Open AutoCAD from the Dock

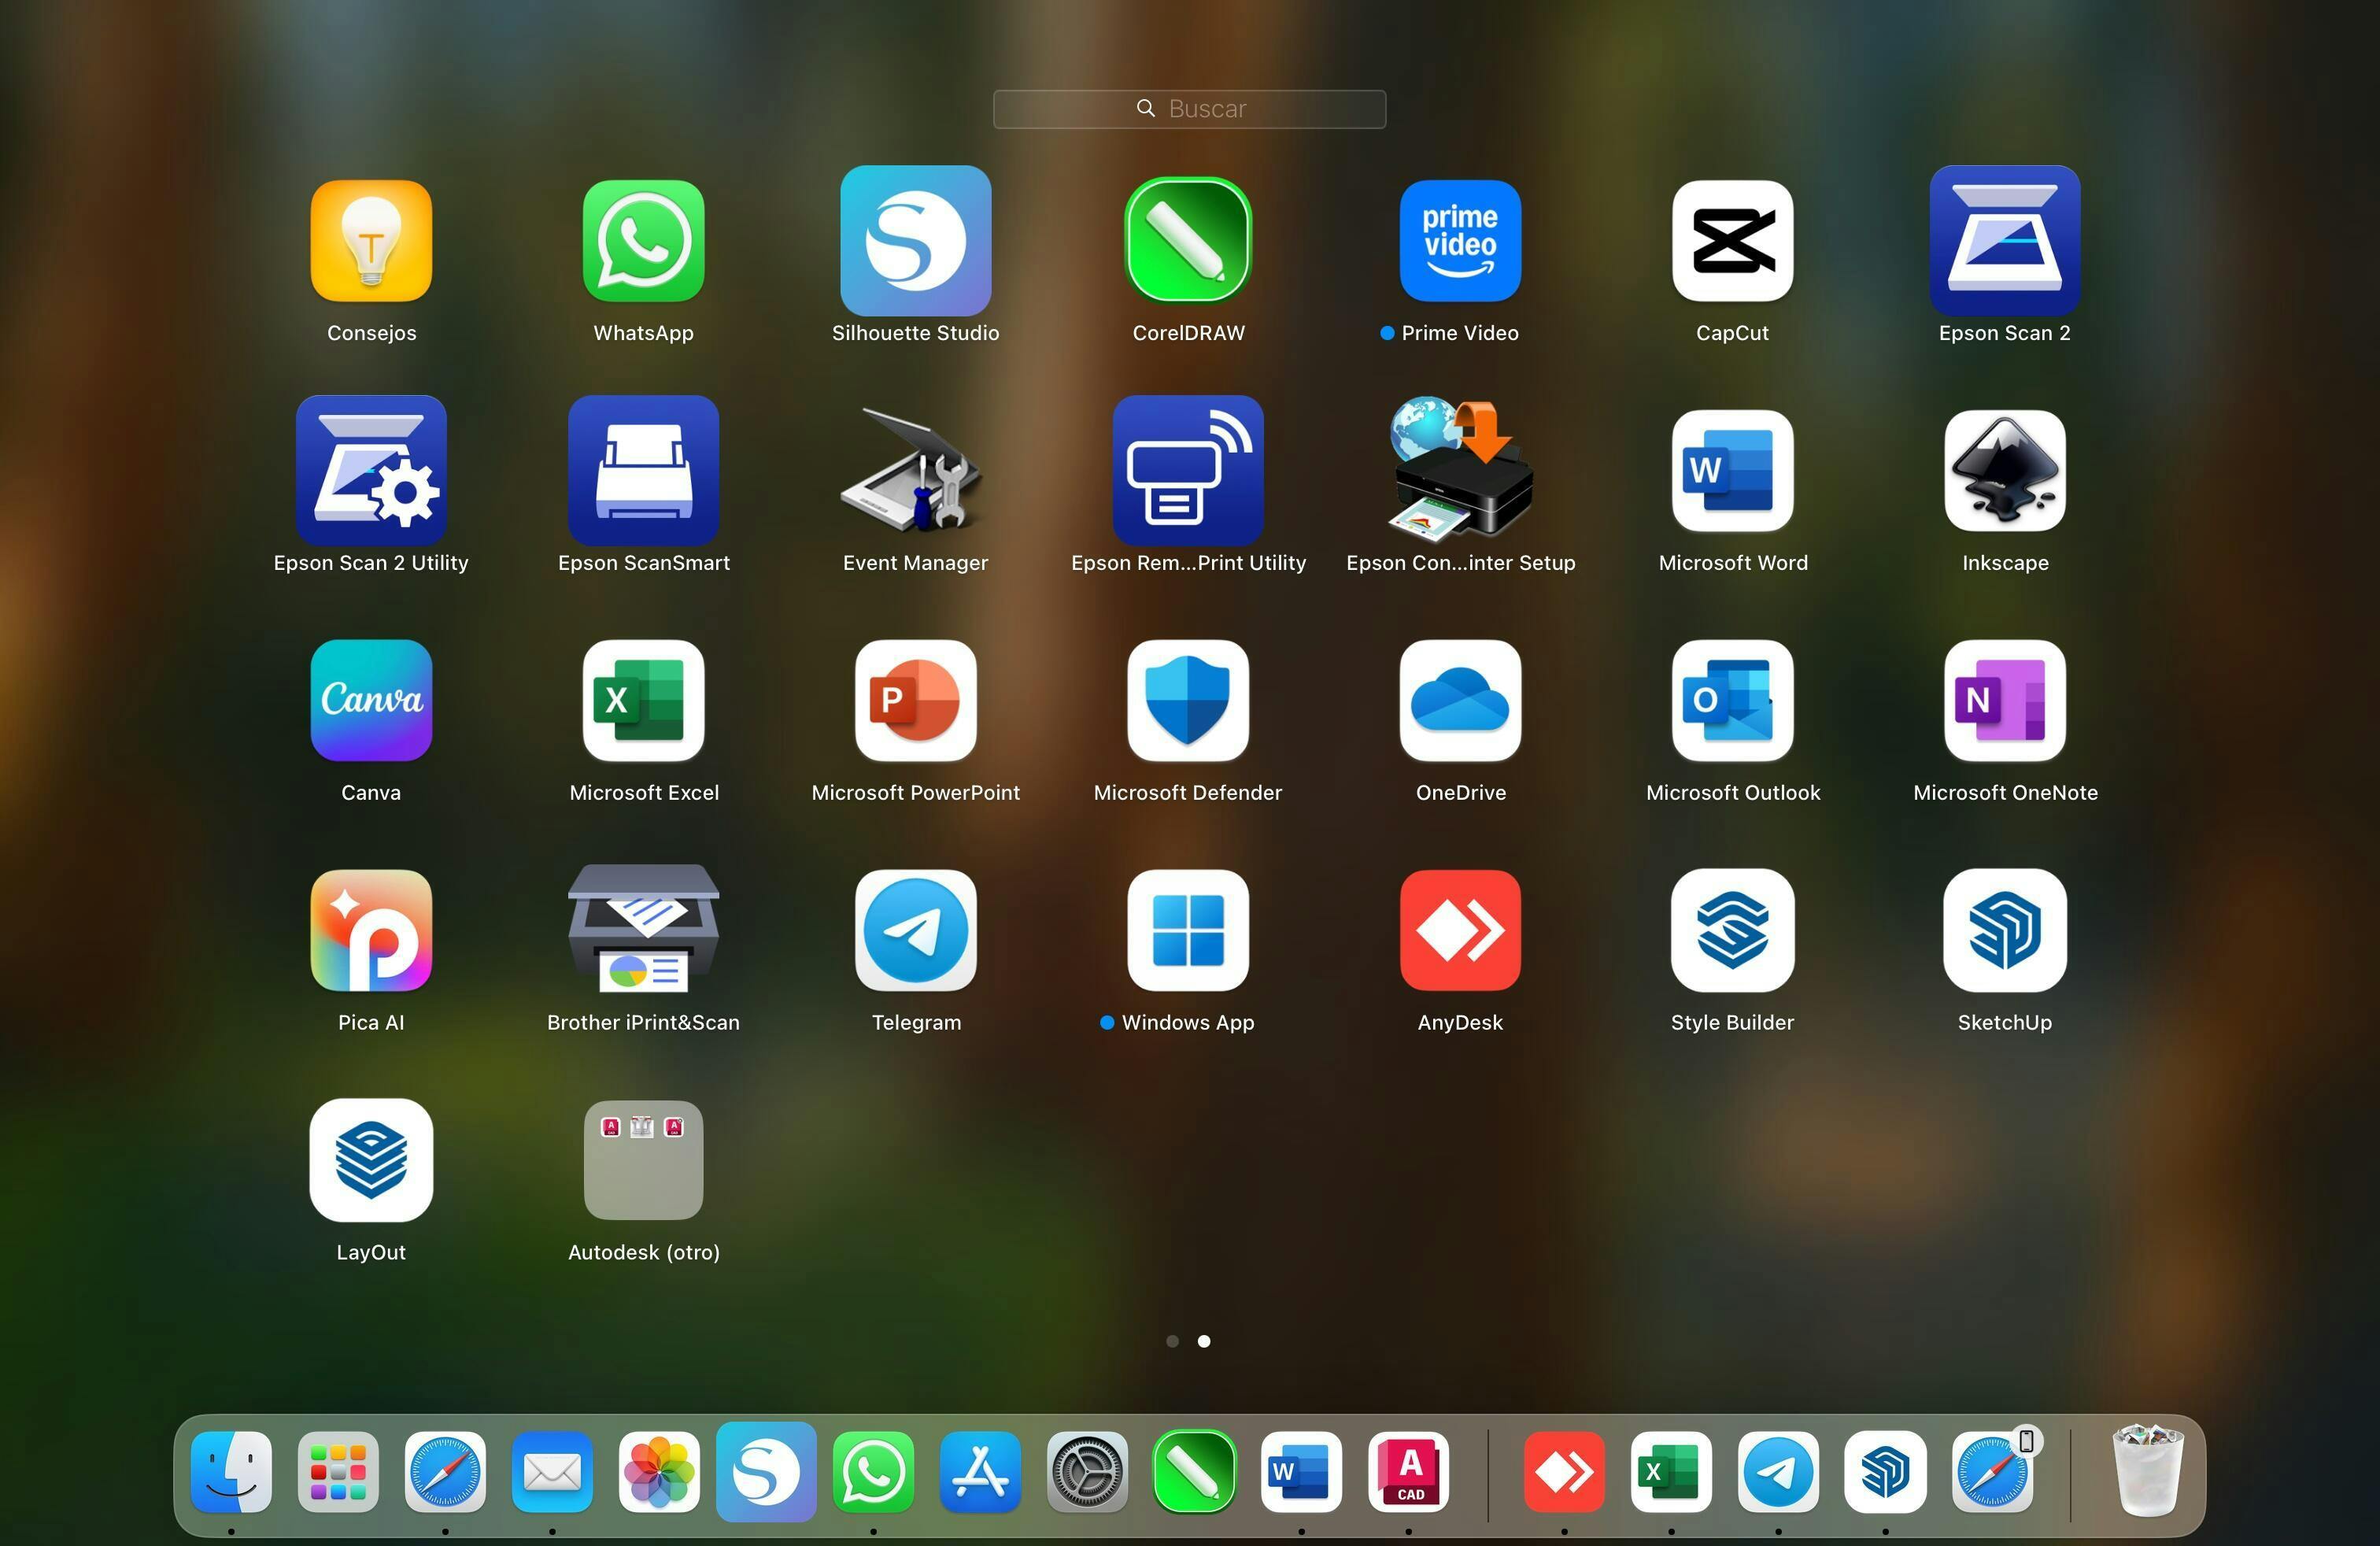click(x=1408, y=1471)
